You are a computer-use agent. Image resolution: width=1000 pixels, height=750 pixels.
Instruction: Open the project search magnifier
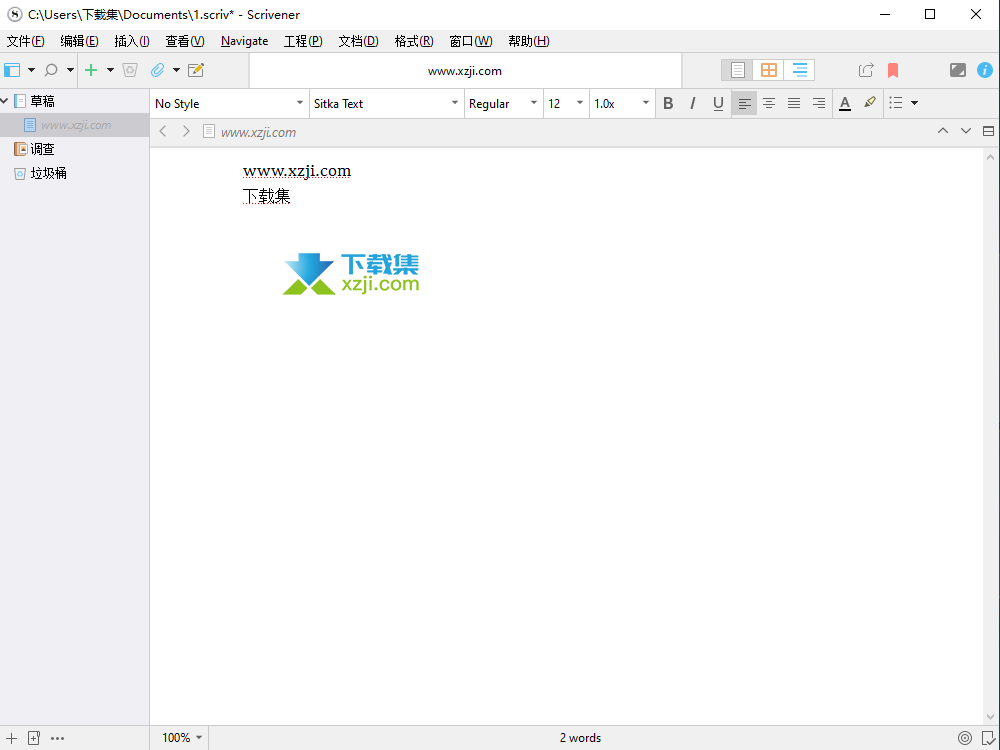[x=51, y=70]
